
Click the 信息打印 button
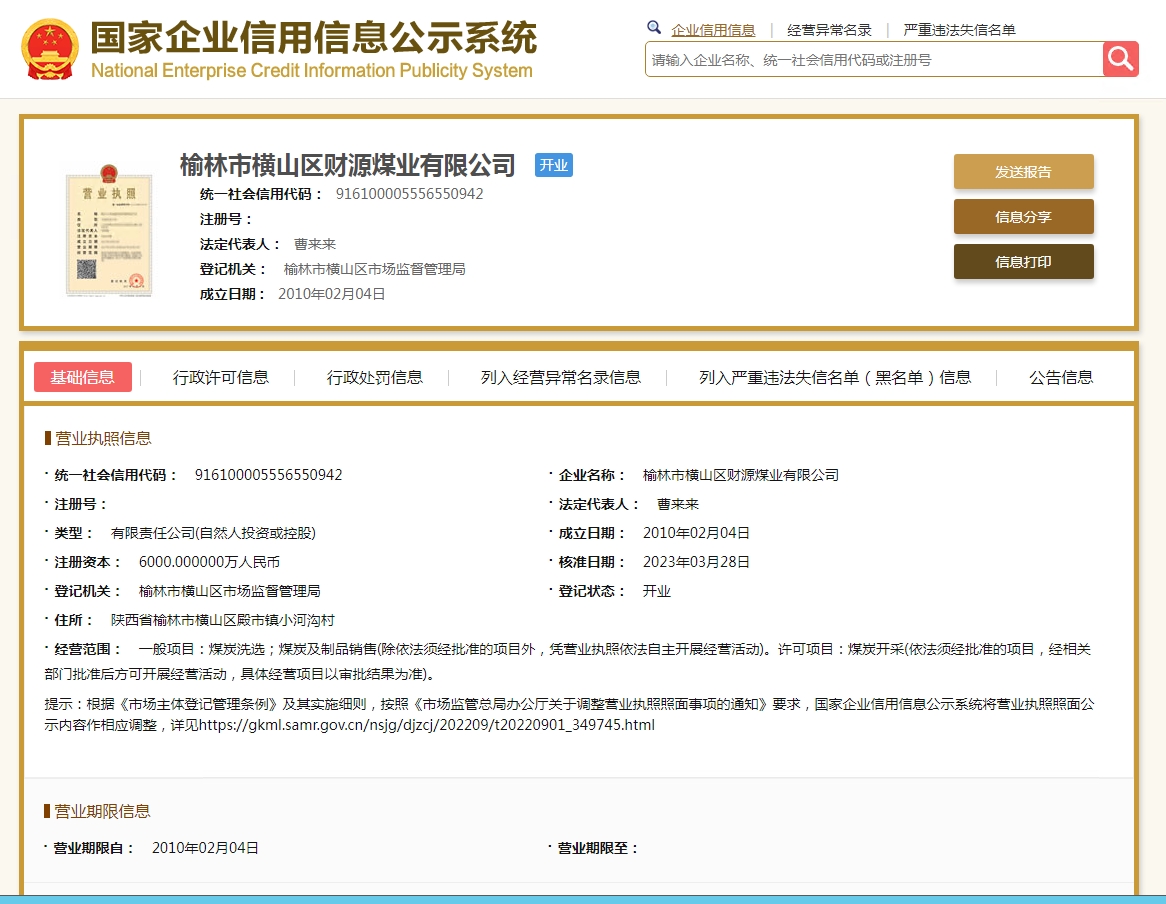coord(1023,262)
